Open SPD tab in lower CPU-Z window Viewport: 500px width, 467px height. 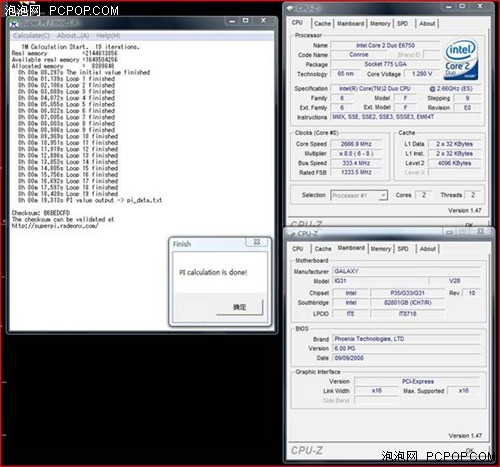[403, 249]
